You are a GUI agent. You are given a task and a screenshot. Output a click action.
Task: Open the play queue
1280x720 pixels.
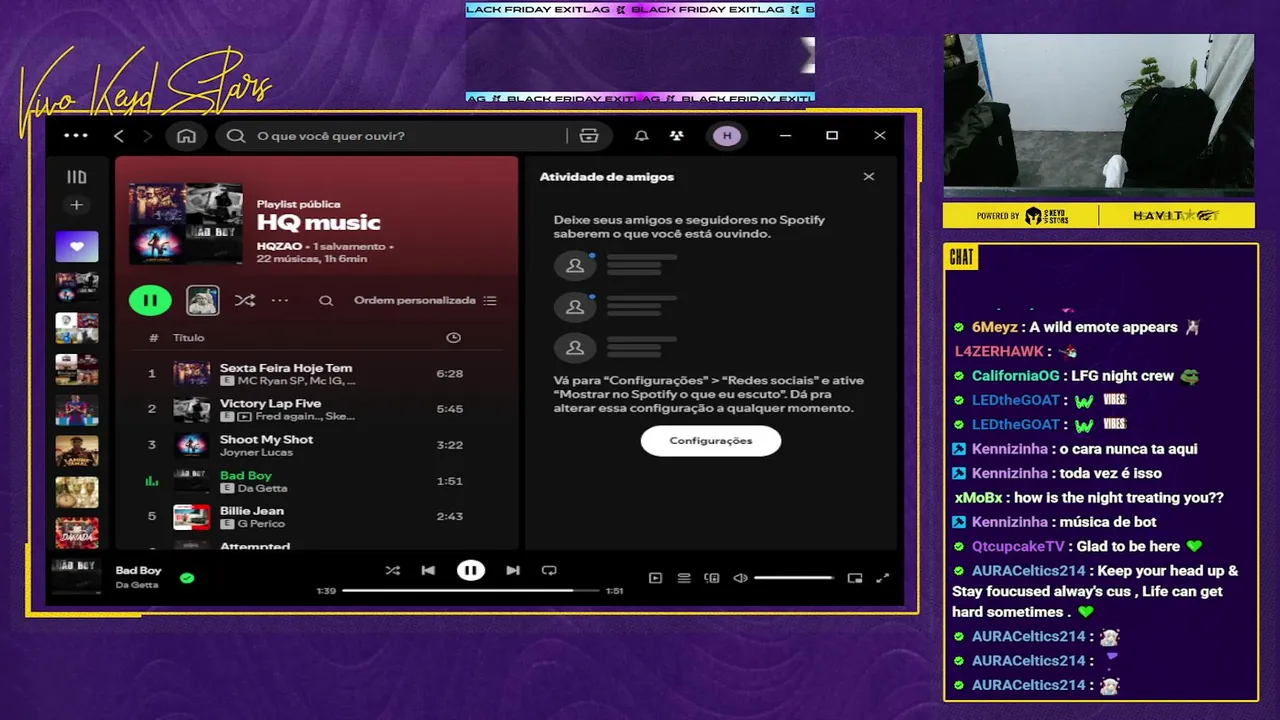pos(684,578)
